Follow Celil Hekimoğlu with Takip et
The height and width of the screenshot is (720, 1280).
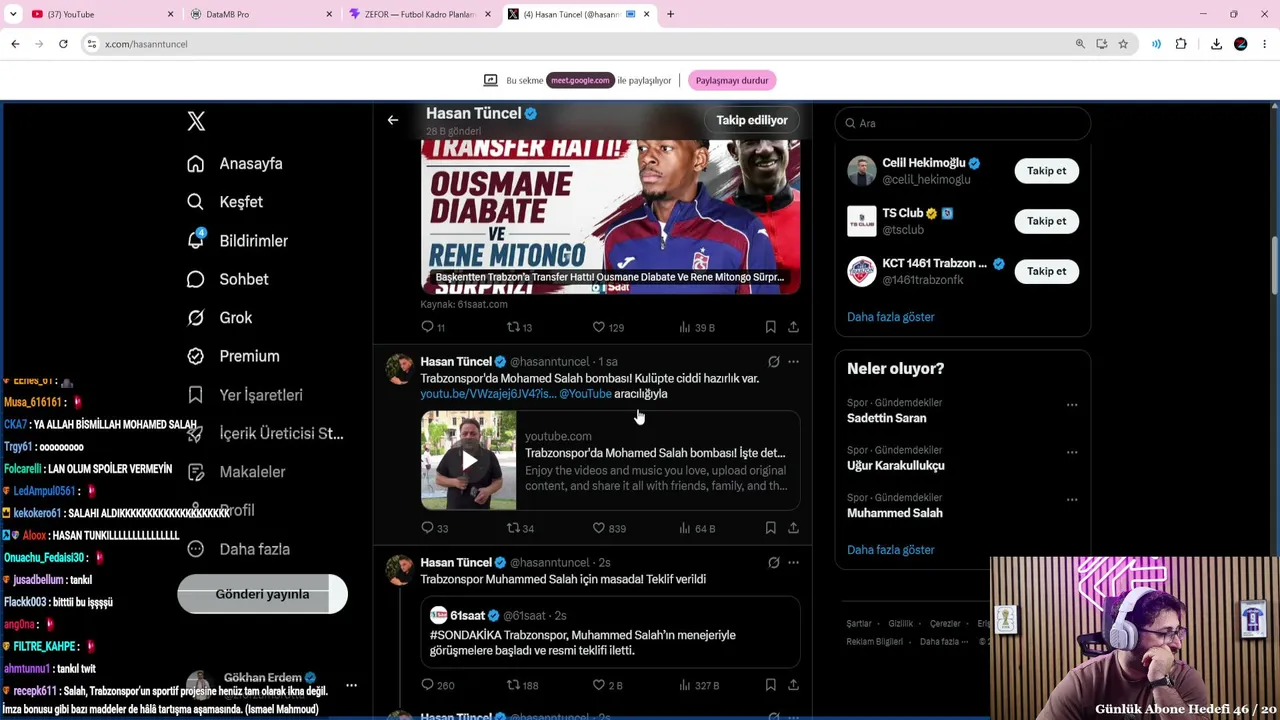coord(1046,171)
